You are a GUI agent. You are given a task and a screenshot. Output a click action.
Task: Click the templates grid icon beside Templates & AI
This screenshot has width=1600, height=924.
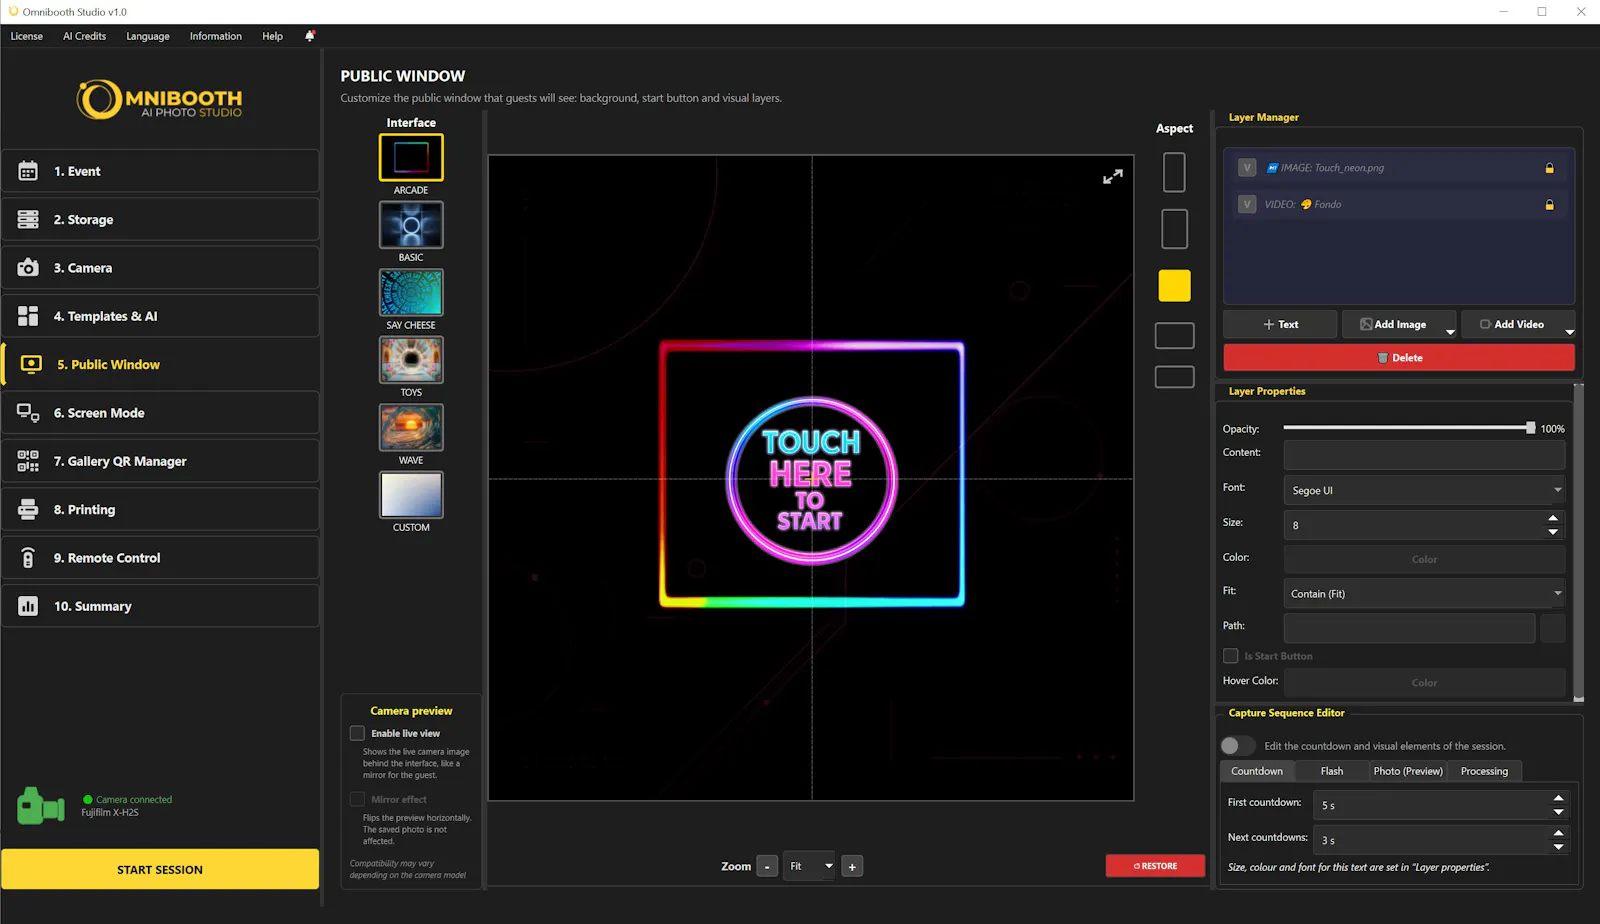[x=28, y=316]
